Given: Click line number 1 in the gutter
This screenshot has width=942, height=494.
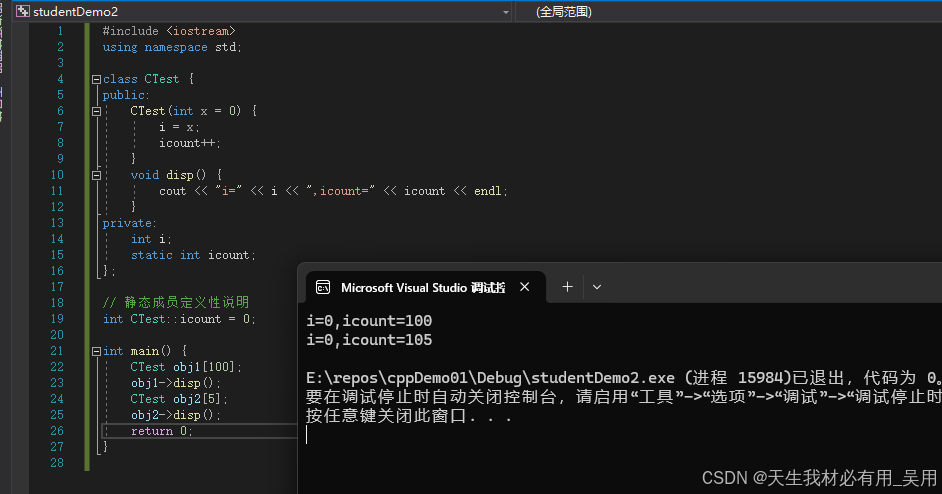Looking at the screenshot, I should (x=60, y=31).
